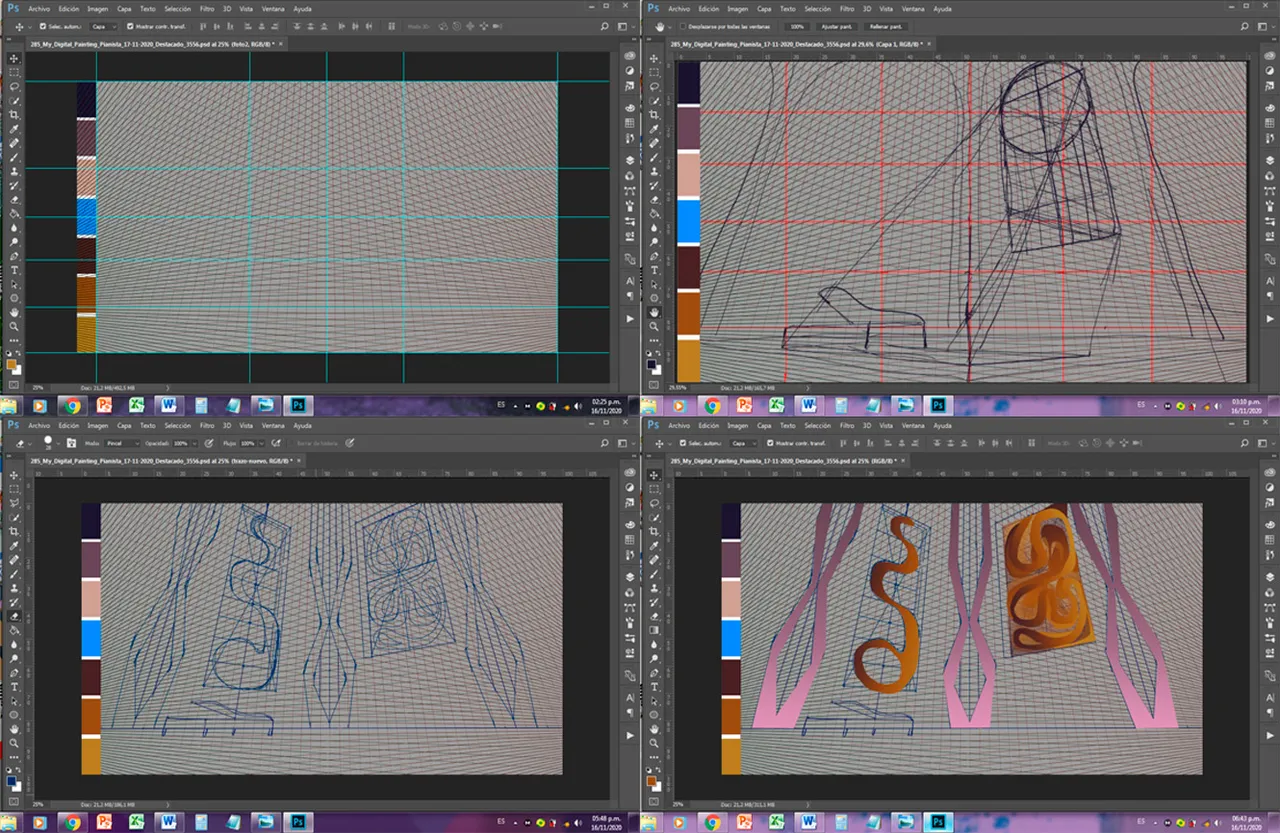The image size is (1280, 833).
Task: Select the Type tool in foto2 window
Action: coord(14,270)
